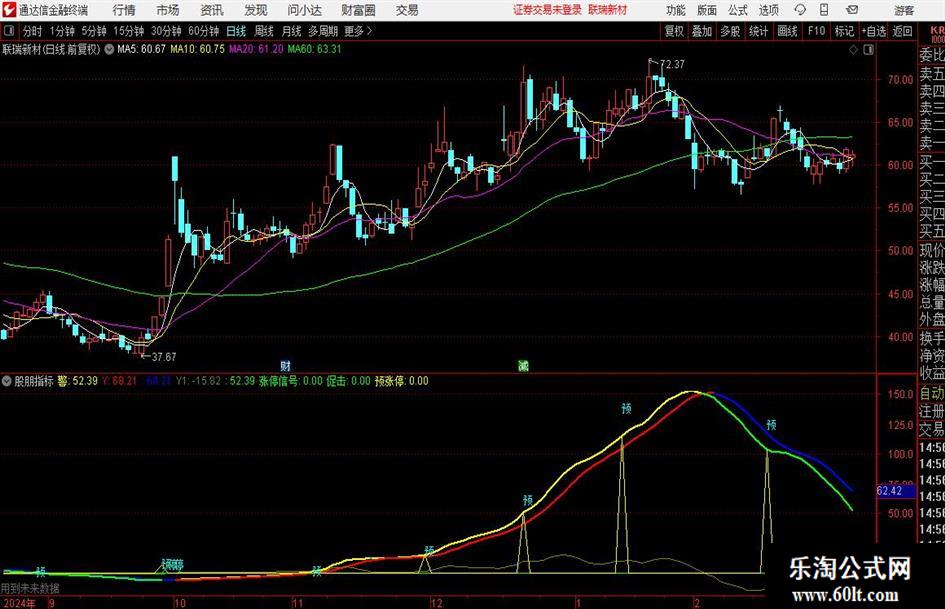The width and height of the screenshot is (945, 609).
Task: Open the 财富圈 menu
Action: tap(358, 10)
